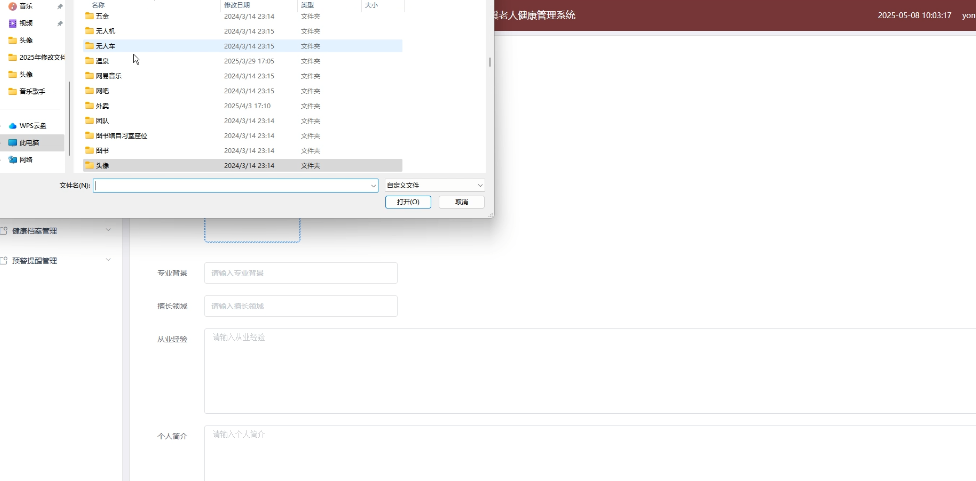
Task: Click the pin icon beside 音乐
Action: 60,6
